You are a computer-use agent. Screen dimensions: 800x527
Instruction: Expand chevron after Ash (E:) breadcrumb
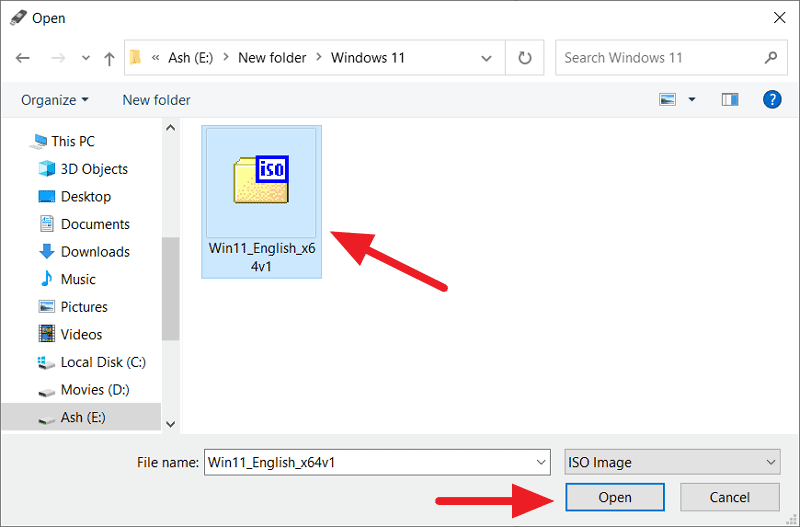[226, 58]
